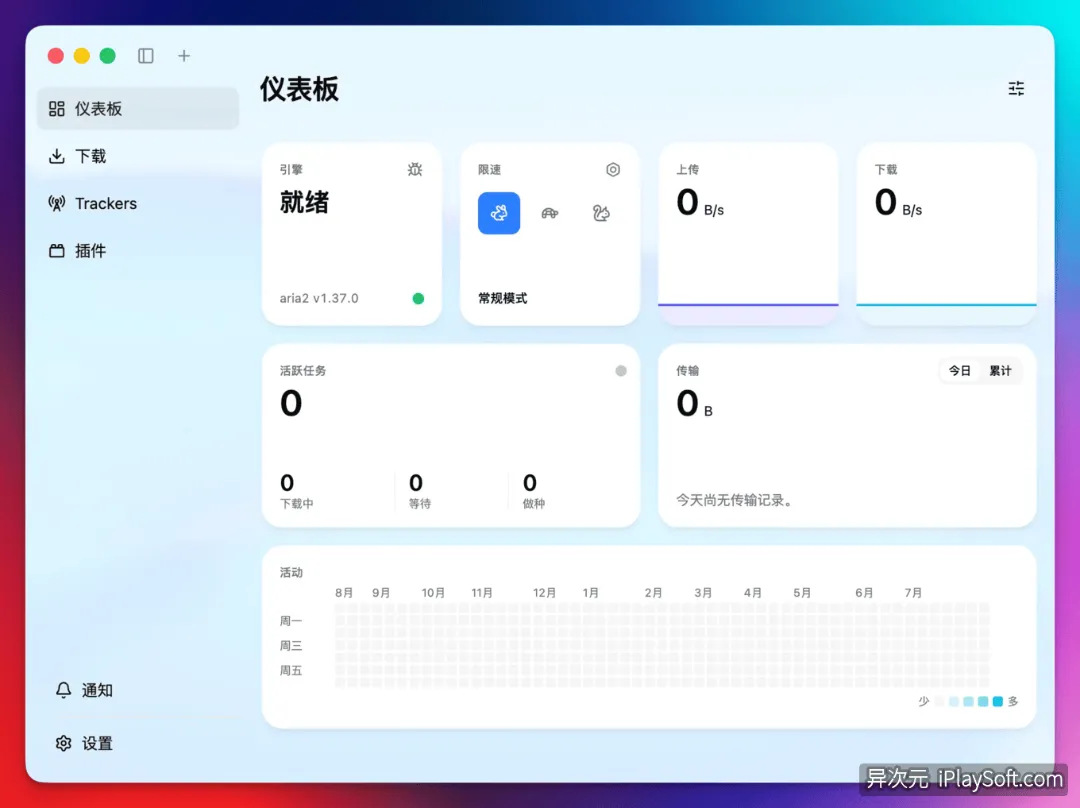Open the 限速 speed limit settings icon
This screenshot has width=1080, height=808.
click(613, 169)
